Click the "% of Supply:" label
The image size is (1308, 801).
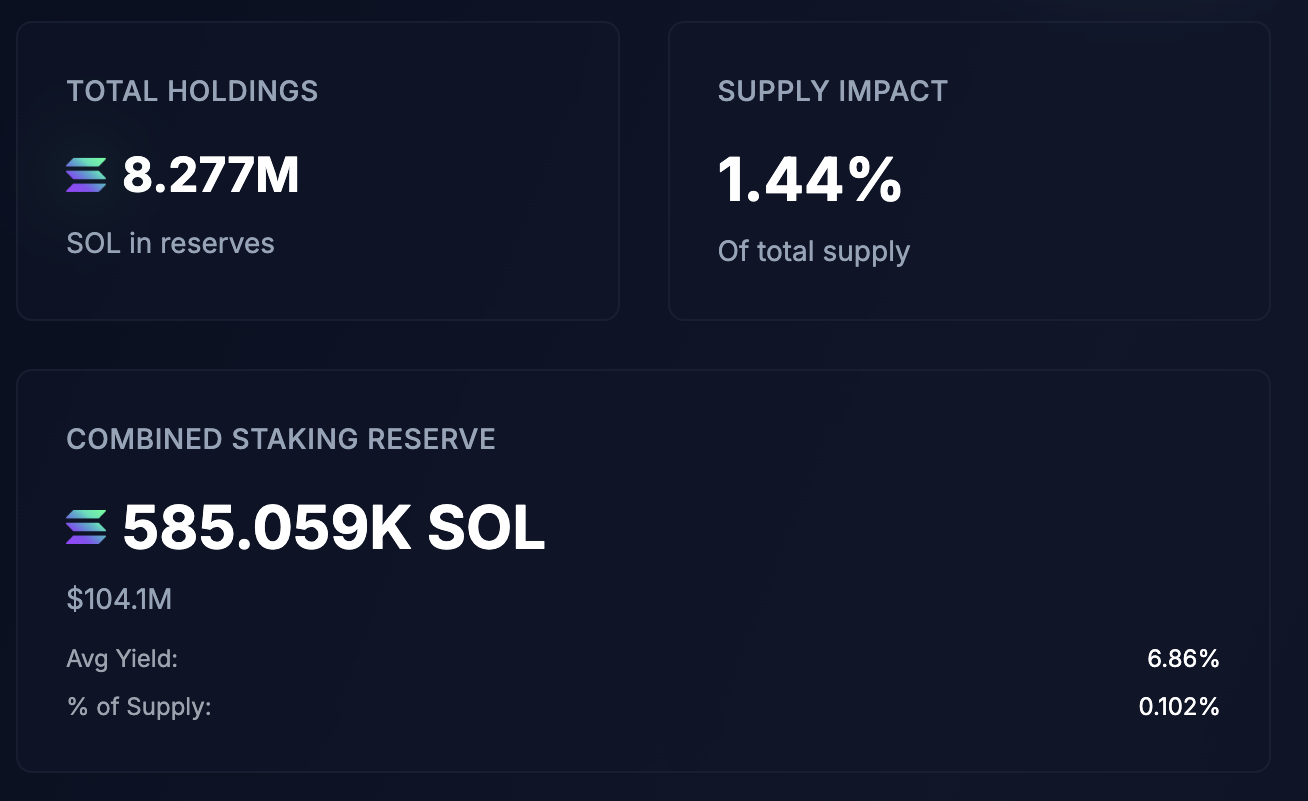pos(139,707)
